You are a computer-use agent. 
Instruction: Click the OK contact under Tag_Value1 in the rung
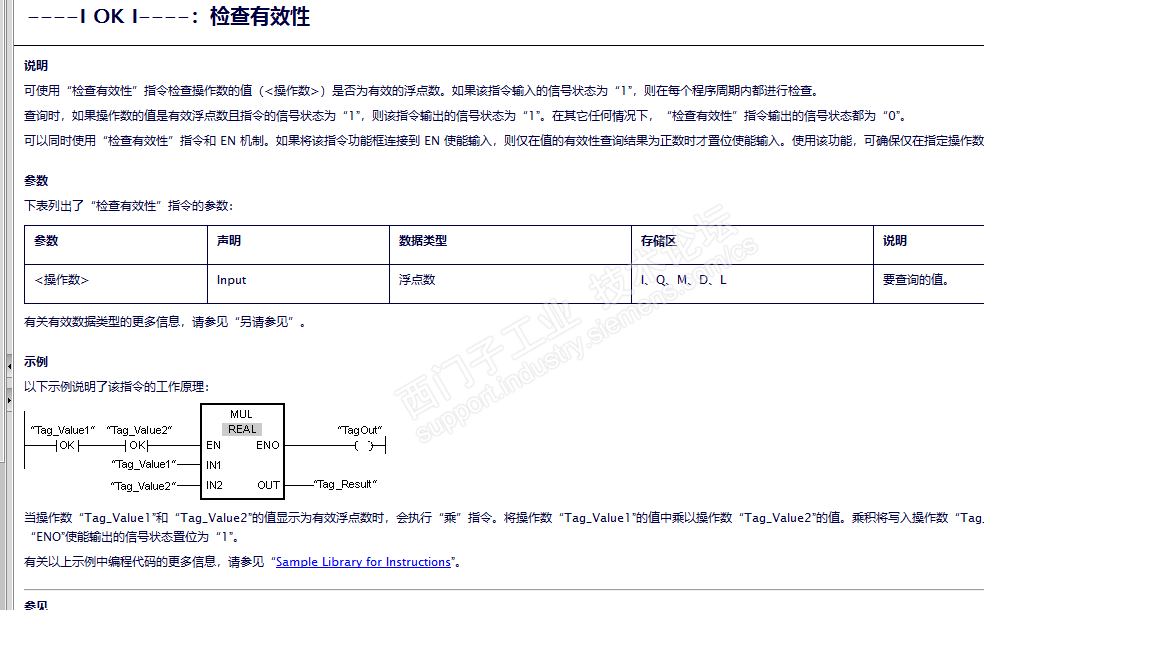(x=67, y=445)
